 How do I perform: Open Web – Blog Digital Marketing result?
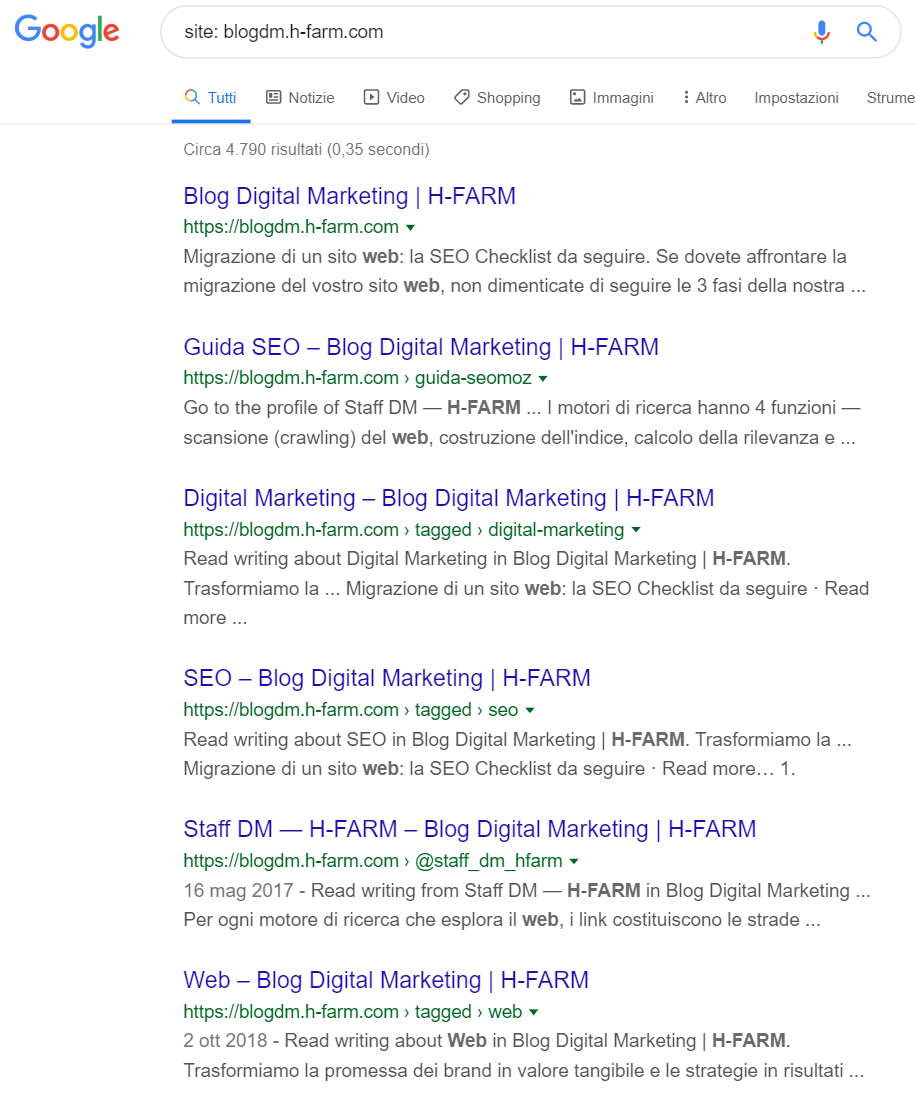pyautogui.click(x=386, y=980)
